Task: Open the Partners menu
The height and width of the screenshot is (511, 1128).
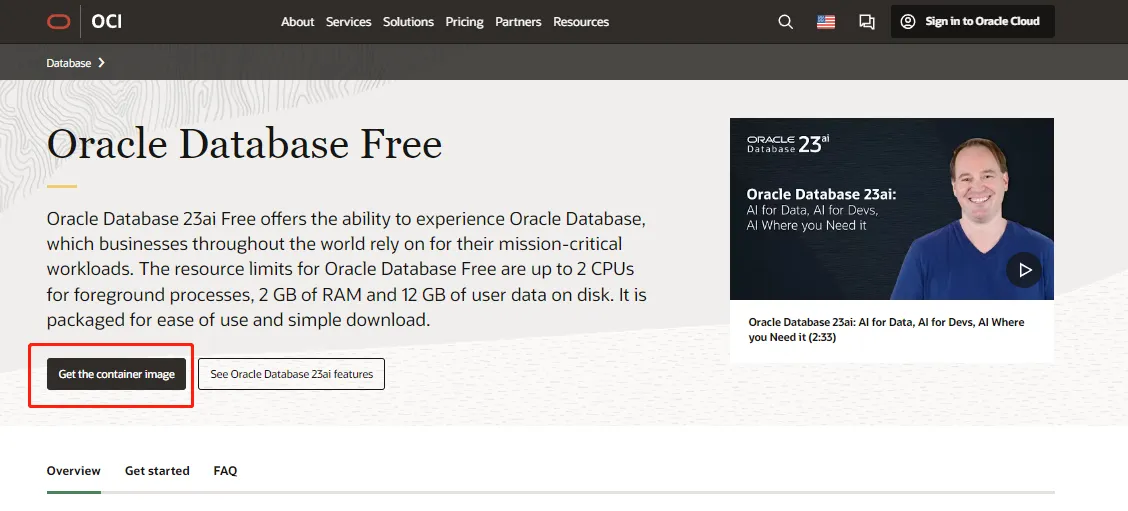Action: [518, 22]
